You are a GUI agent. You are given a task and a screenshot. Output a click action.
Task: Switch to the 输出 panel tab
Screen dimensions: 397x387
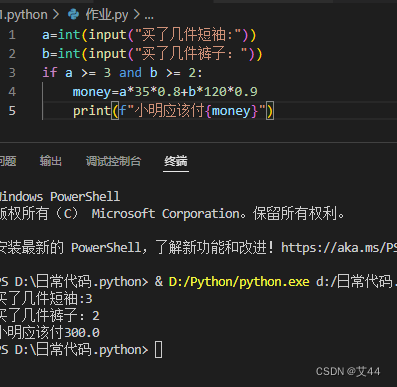51,161
